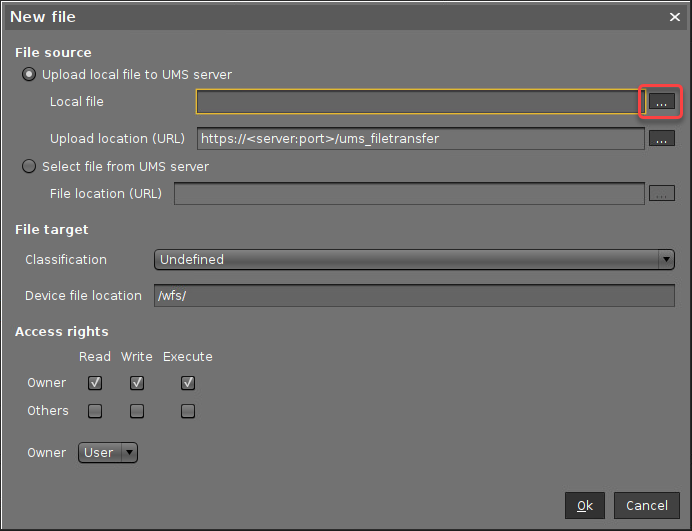Click the browse button for Local file
Viewport: 692px width, 531px height.
point(661,102)
